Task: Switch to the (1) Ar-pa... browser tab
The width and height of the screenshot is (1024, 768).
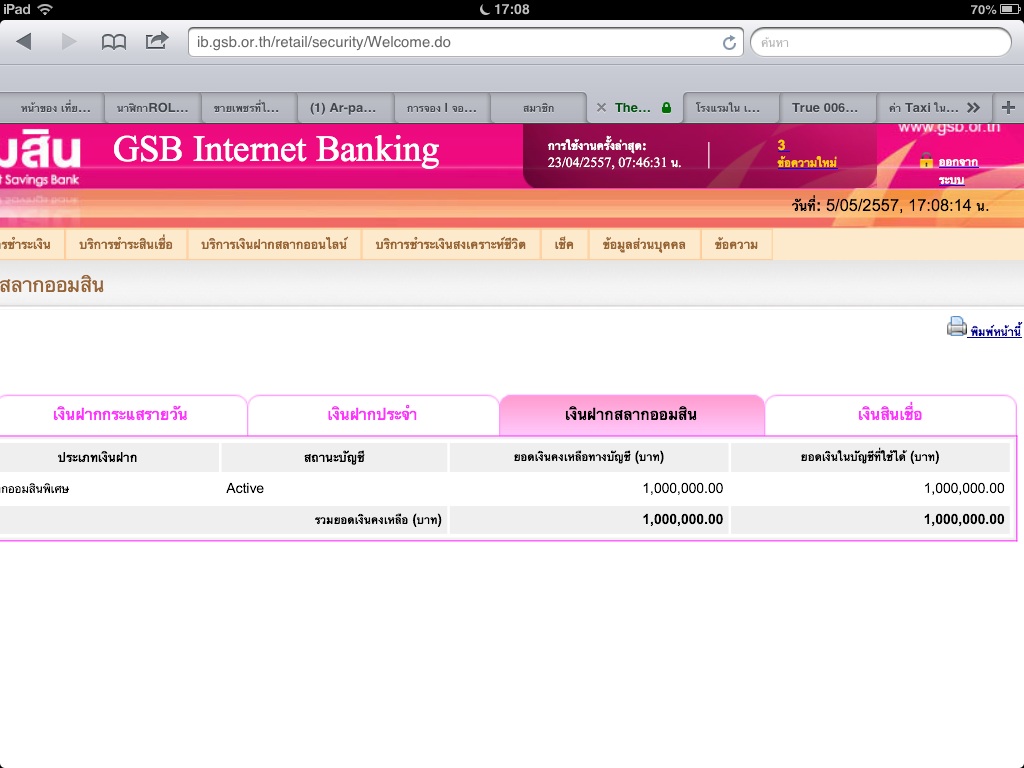Action: (343, 108)
